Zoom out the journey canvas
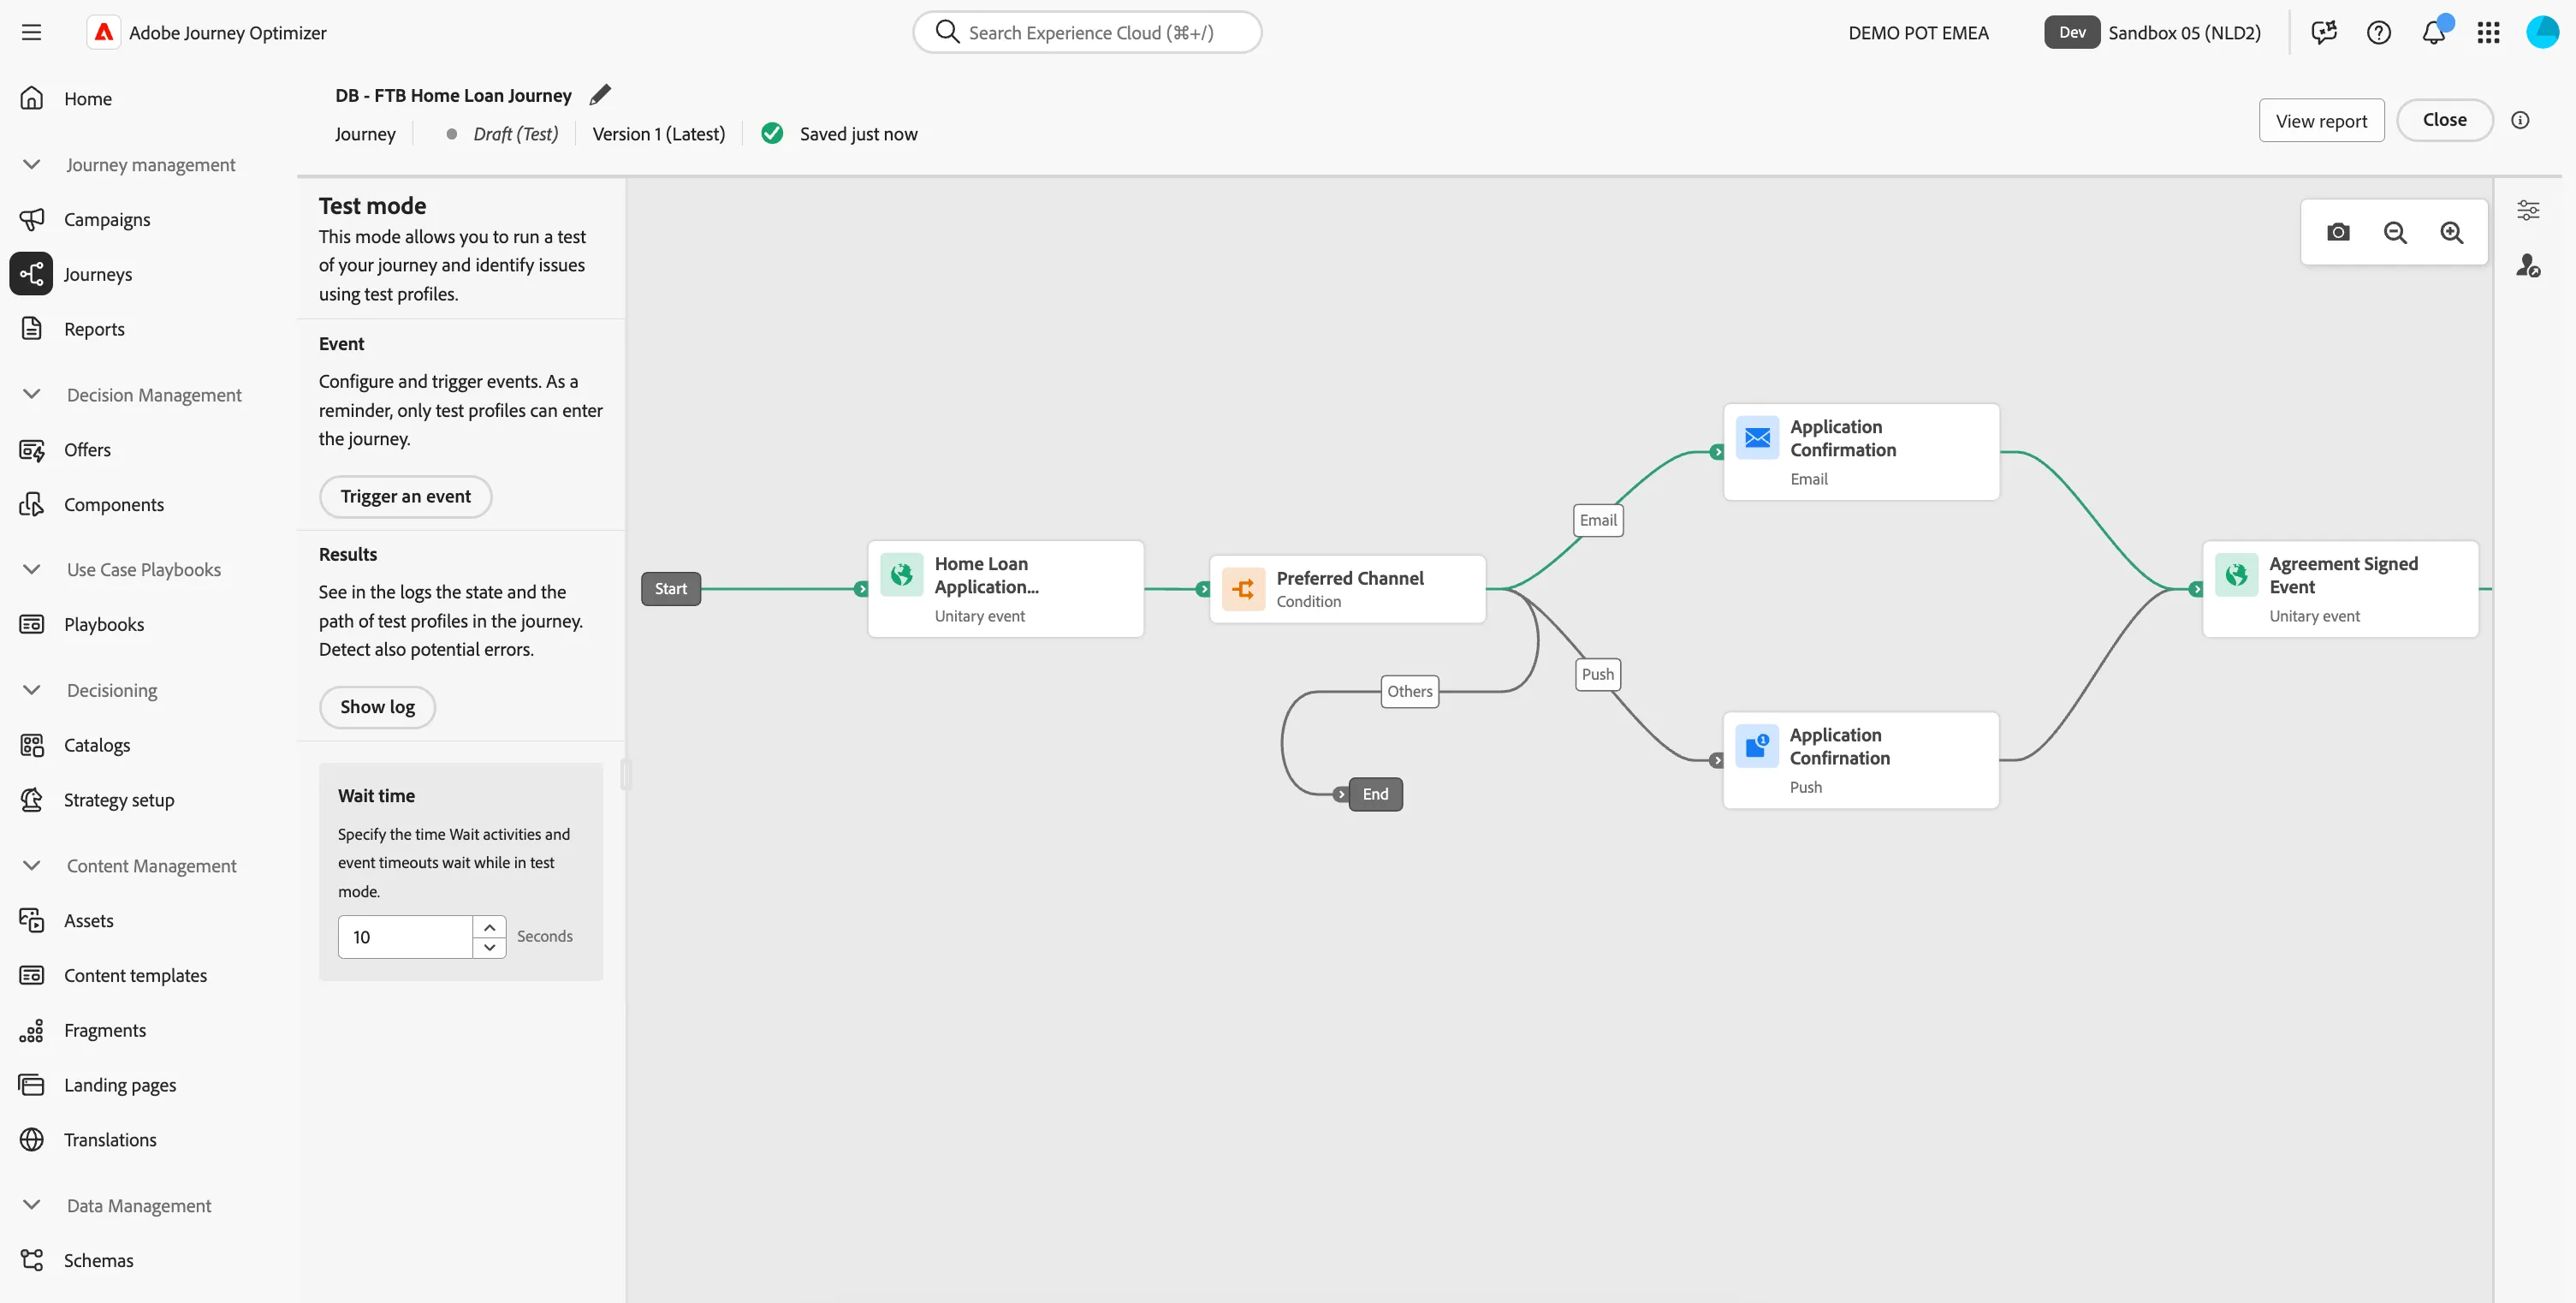 pyautogui.click(x=2395, y=232)
